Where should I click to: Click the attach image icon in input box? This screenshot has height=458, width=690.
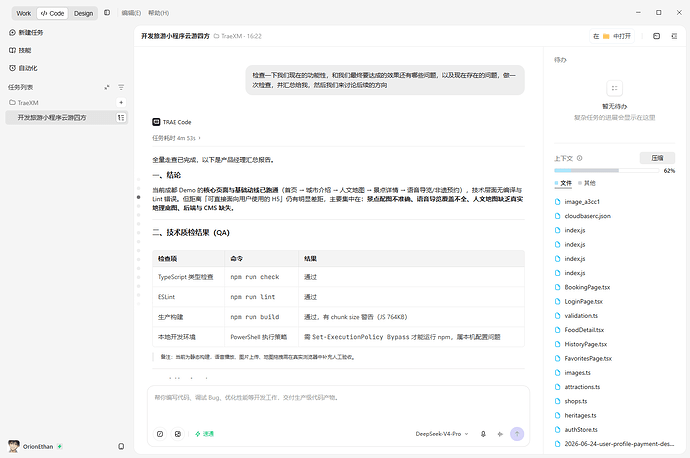coord(178,434)
